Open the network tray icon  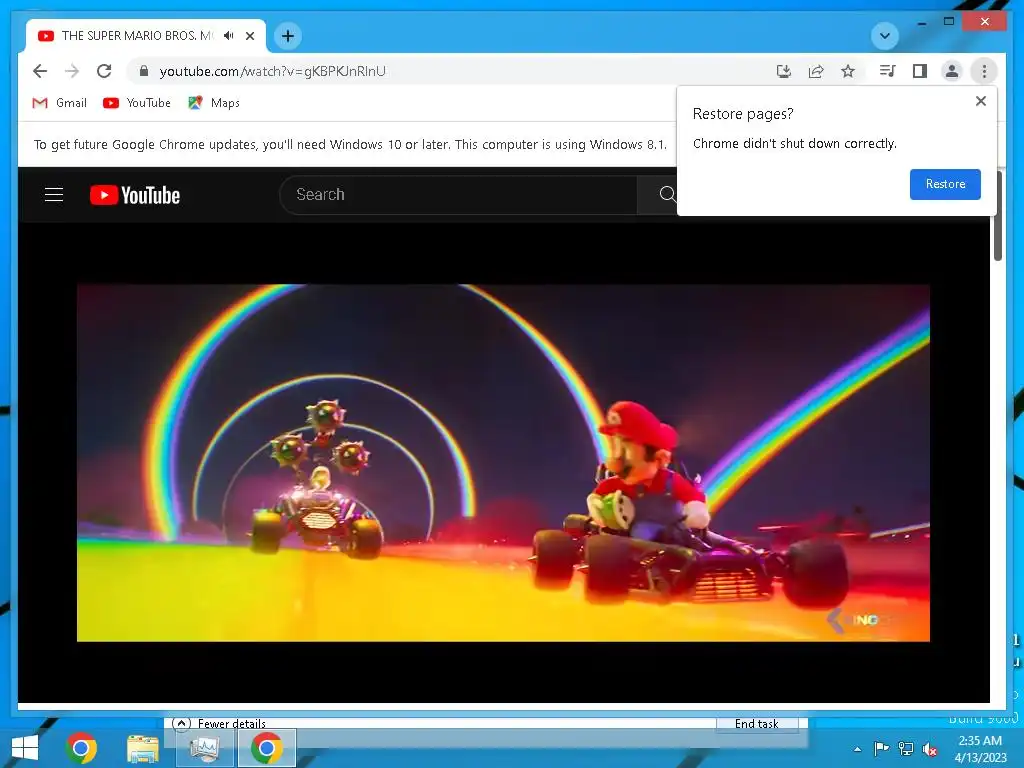[906, 748]
